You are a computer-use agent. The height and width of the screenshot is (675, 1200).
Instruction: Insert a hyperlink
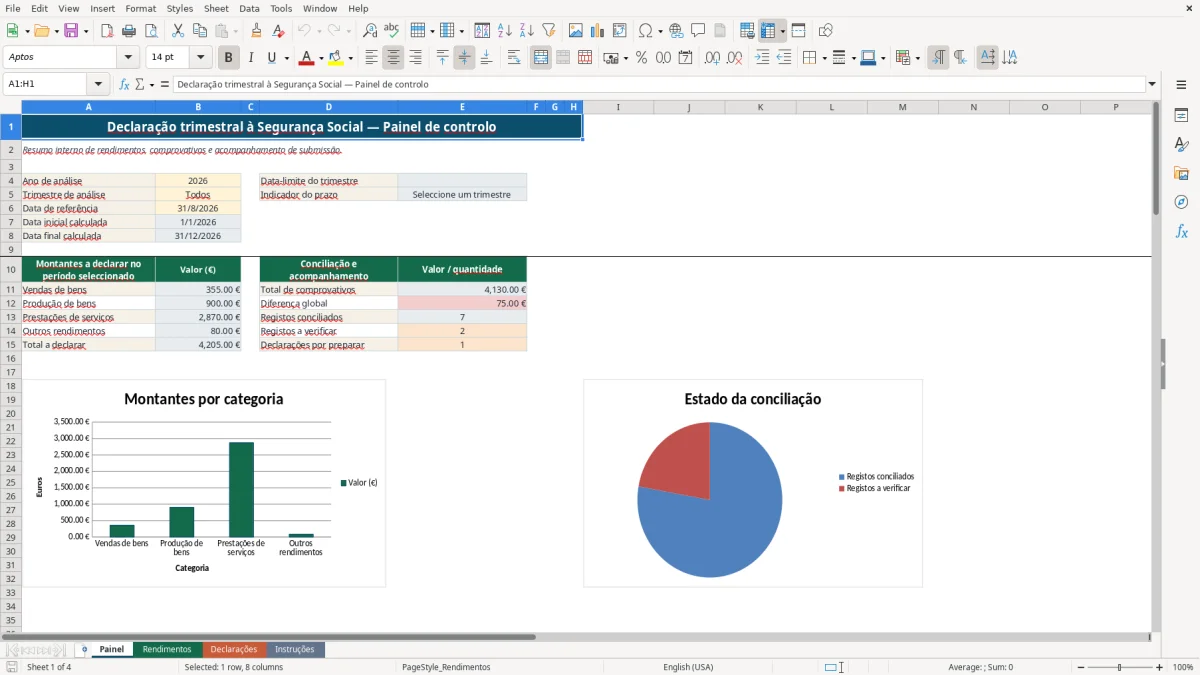pos(677,31)
